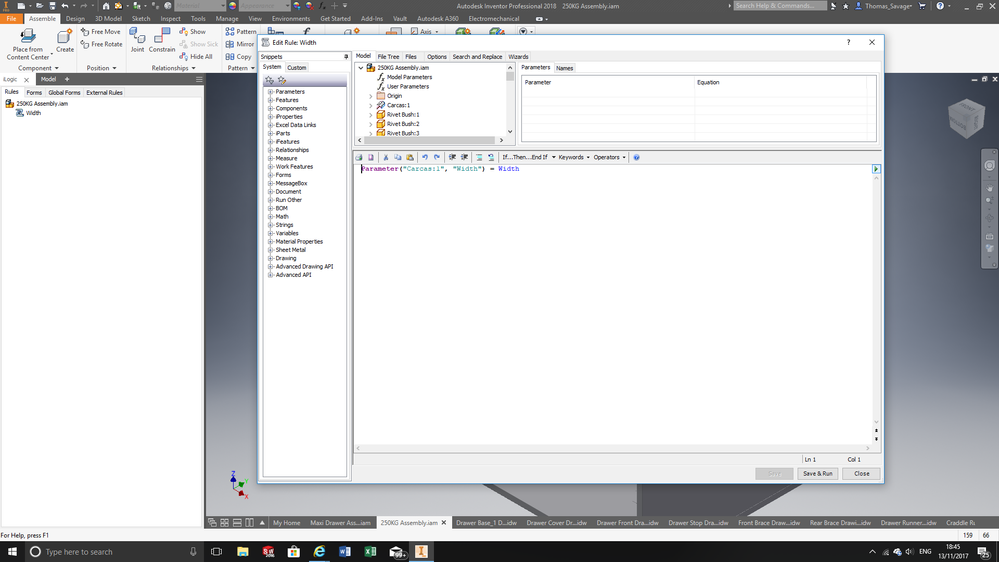
Task: Click the Save icon in Quick Access toolbar
Action: [52, 6]
